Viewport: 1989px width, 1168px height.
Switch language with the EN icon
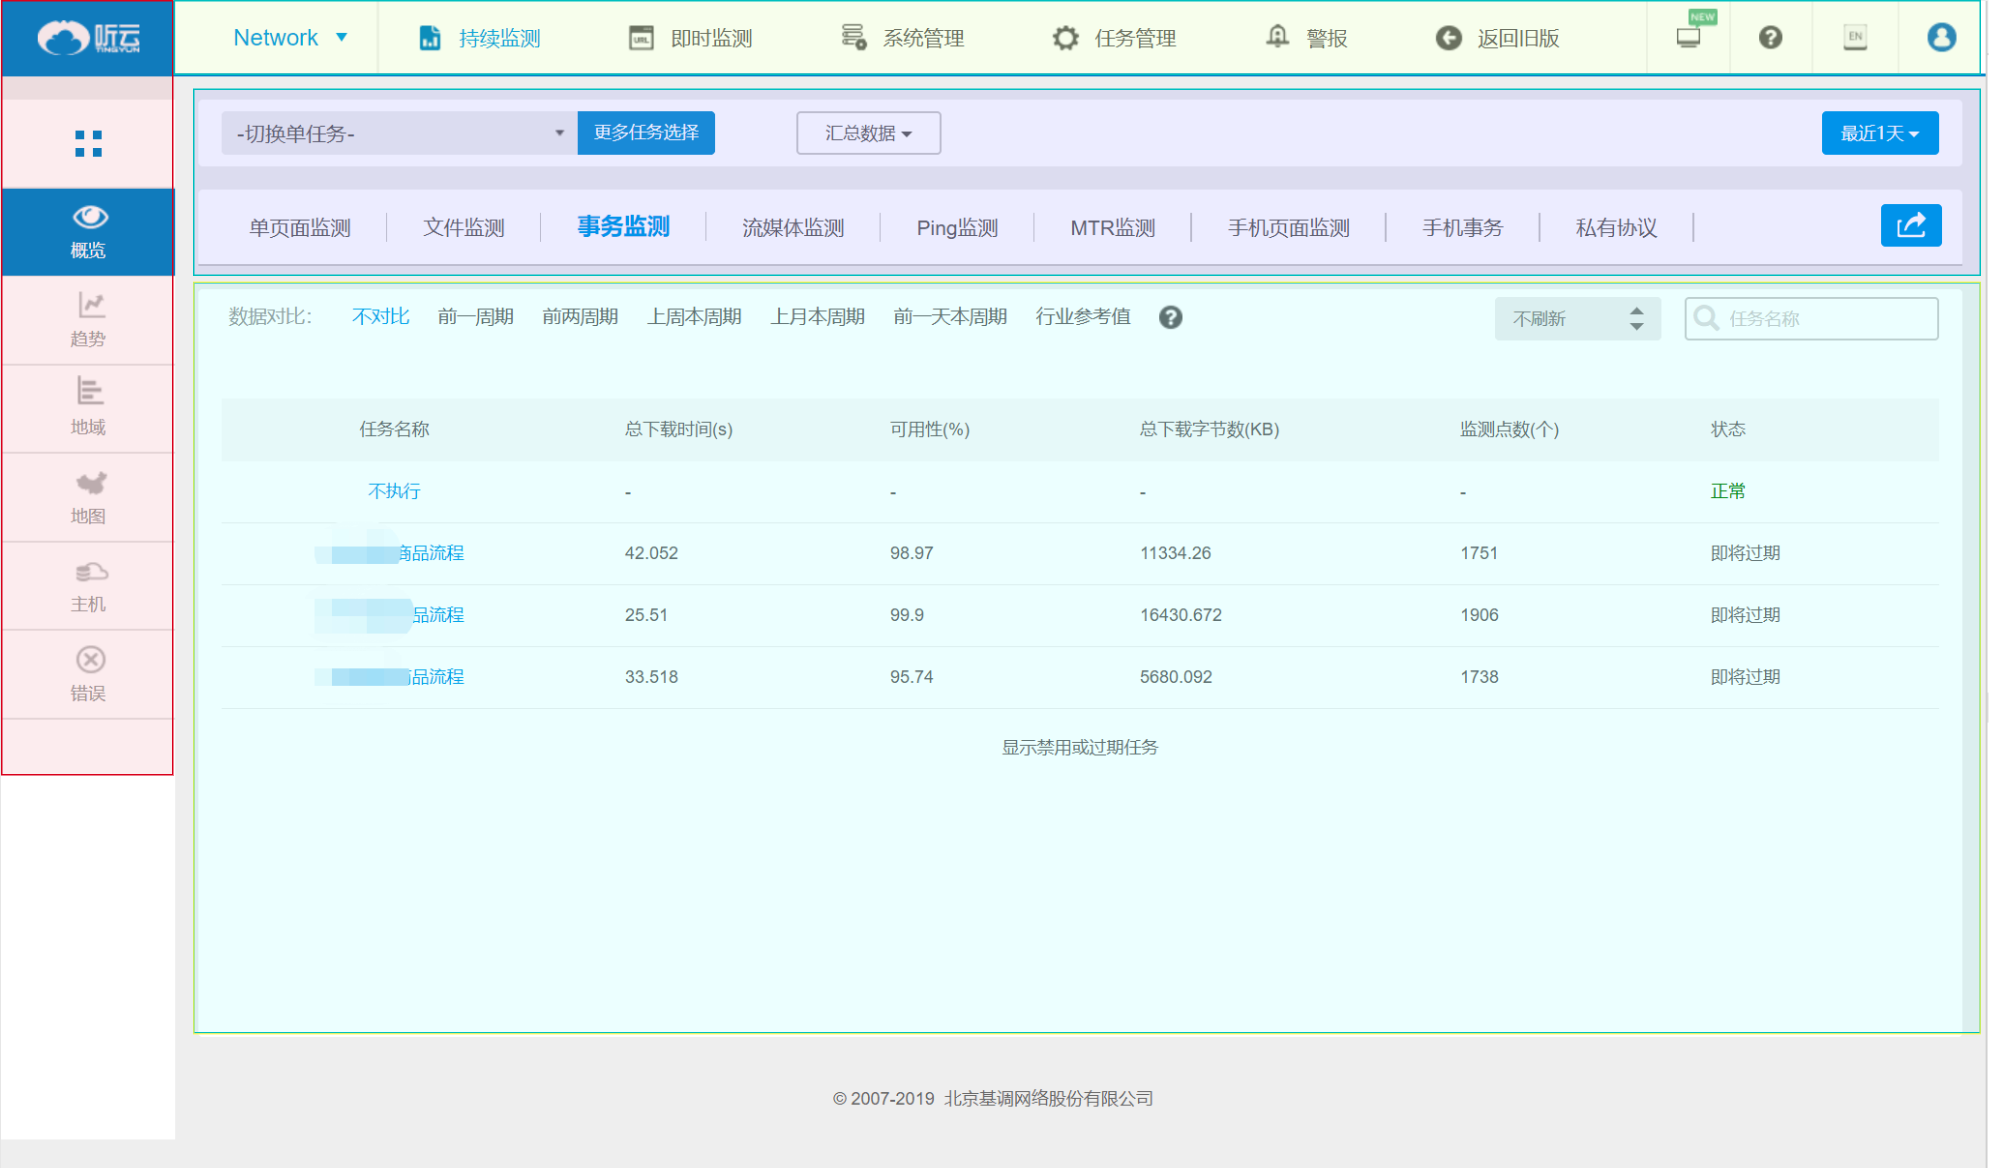(x=1855, y=37)
